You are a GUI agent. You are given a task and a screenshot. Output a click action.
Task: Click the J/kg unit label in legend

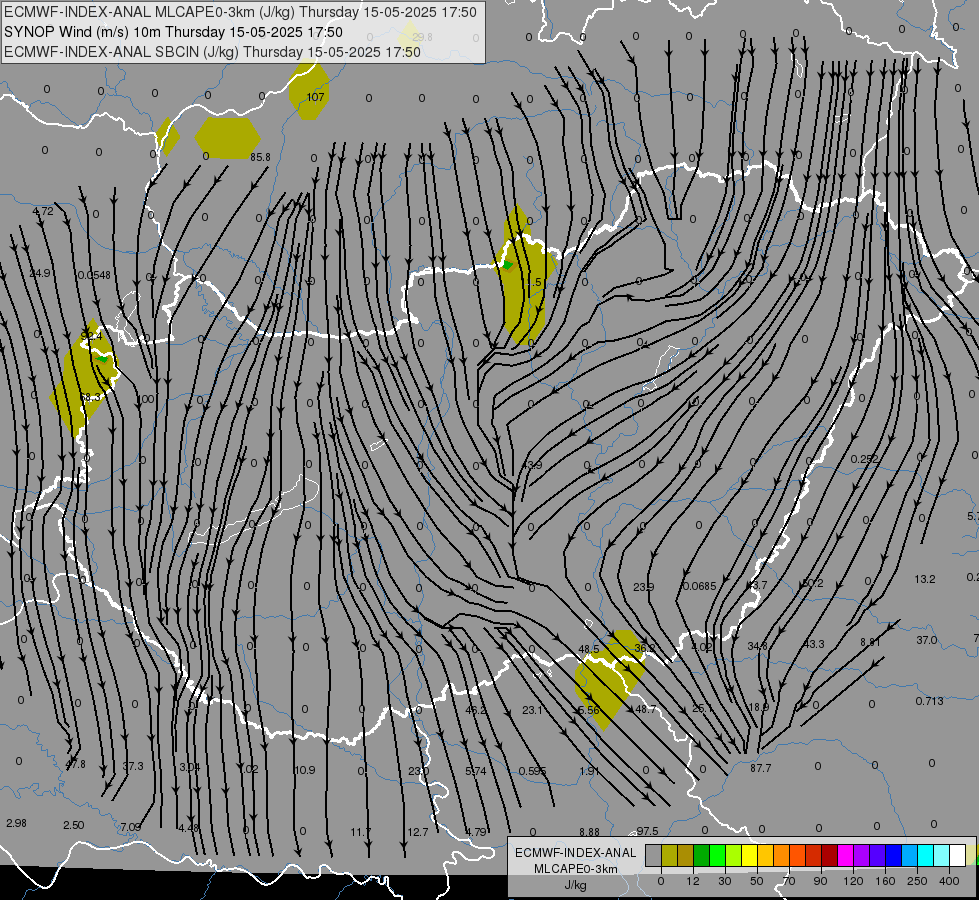(x=575, y=885)
